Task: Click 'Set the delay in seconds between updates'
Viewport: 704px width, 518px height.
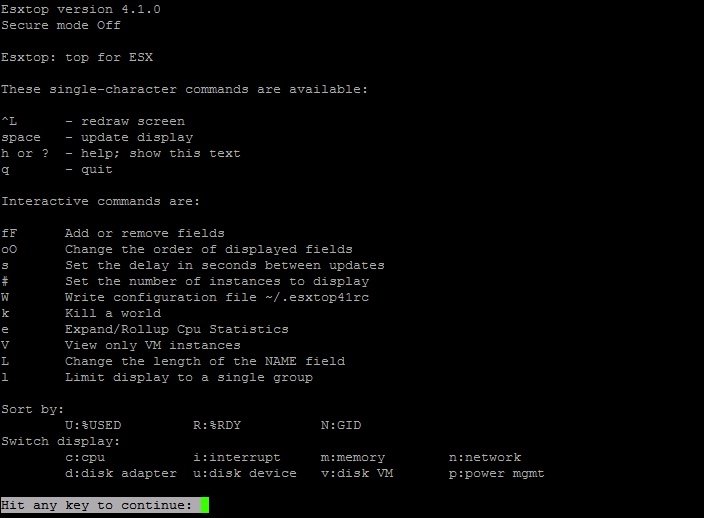Action: tap(224, 265)
